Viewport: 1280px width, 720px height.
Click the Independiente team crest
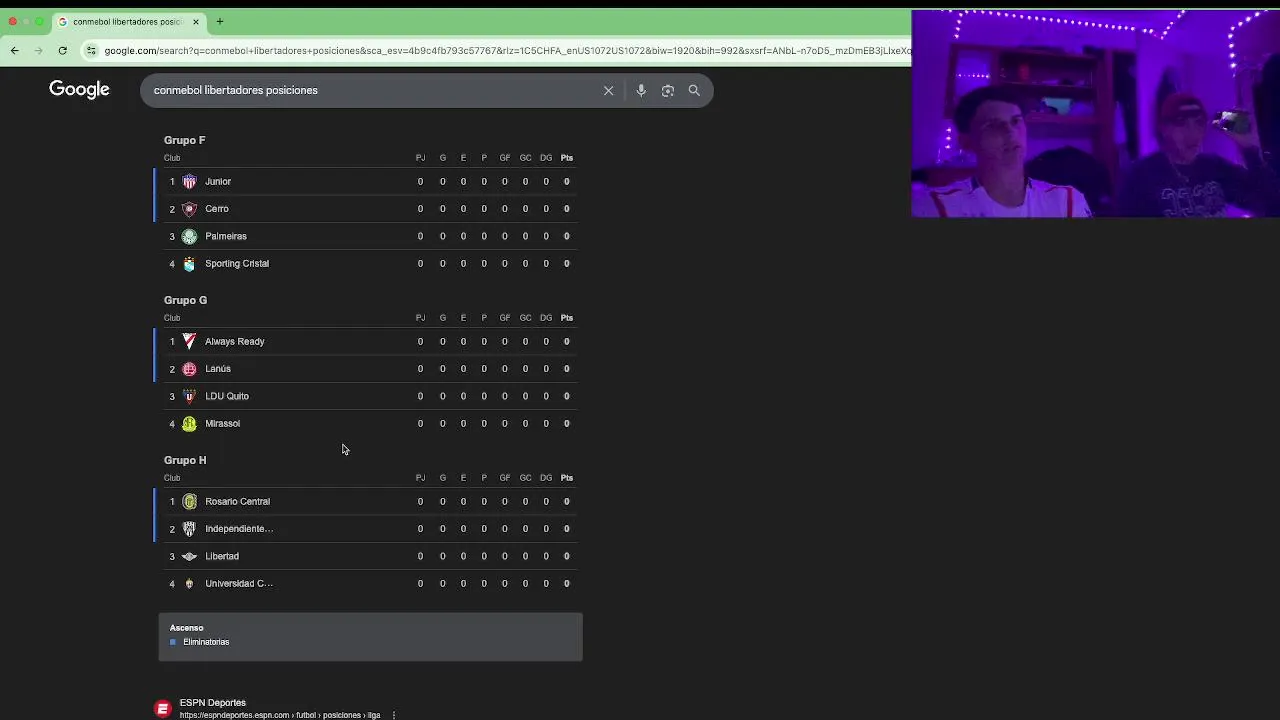189,529
